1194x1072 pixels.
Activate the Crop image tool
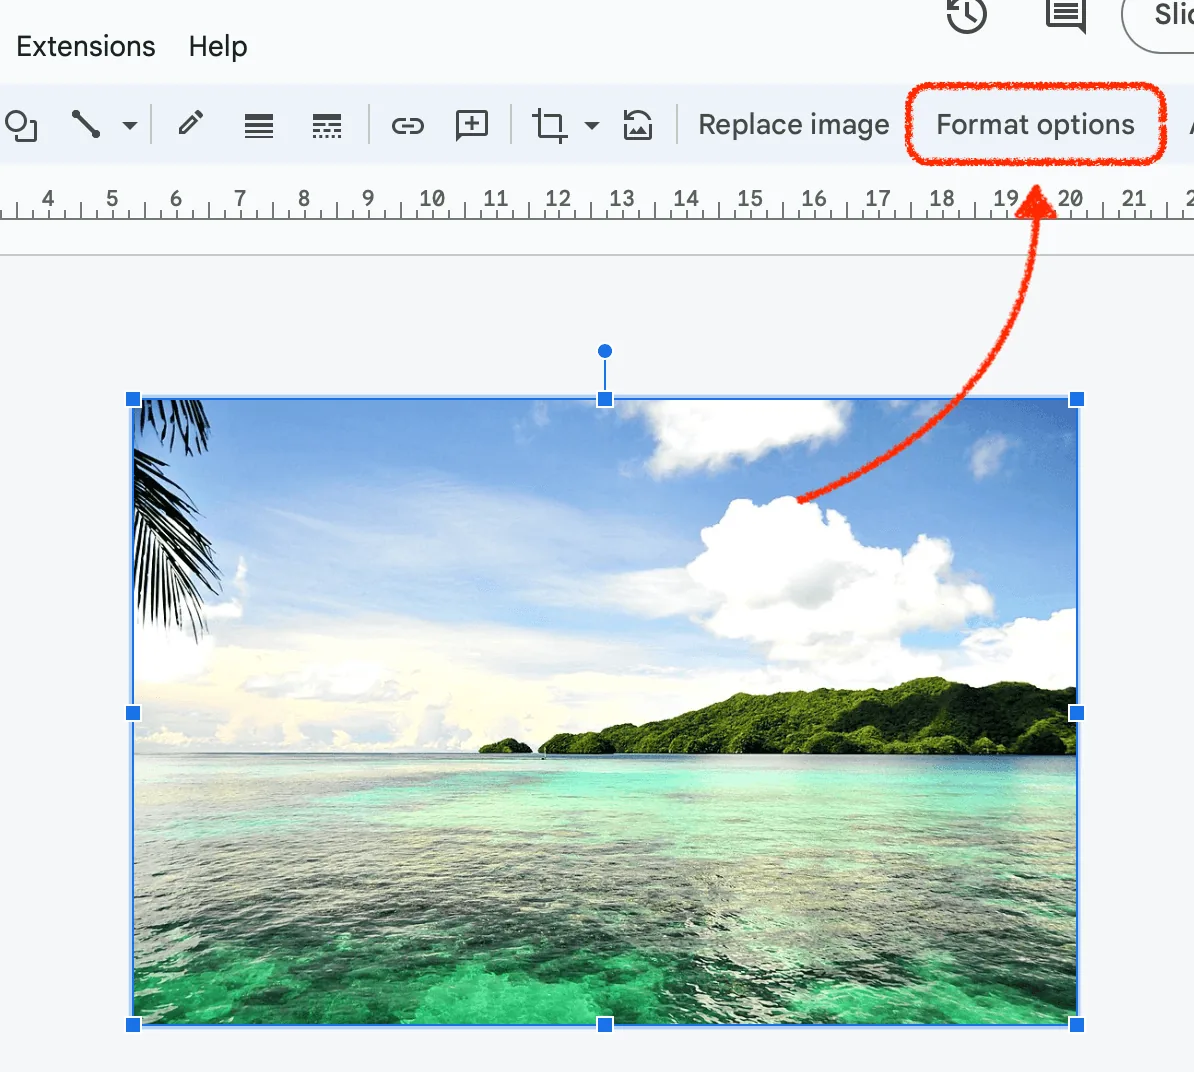click(x=549, y=125)
